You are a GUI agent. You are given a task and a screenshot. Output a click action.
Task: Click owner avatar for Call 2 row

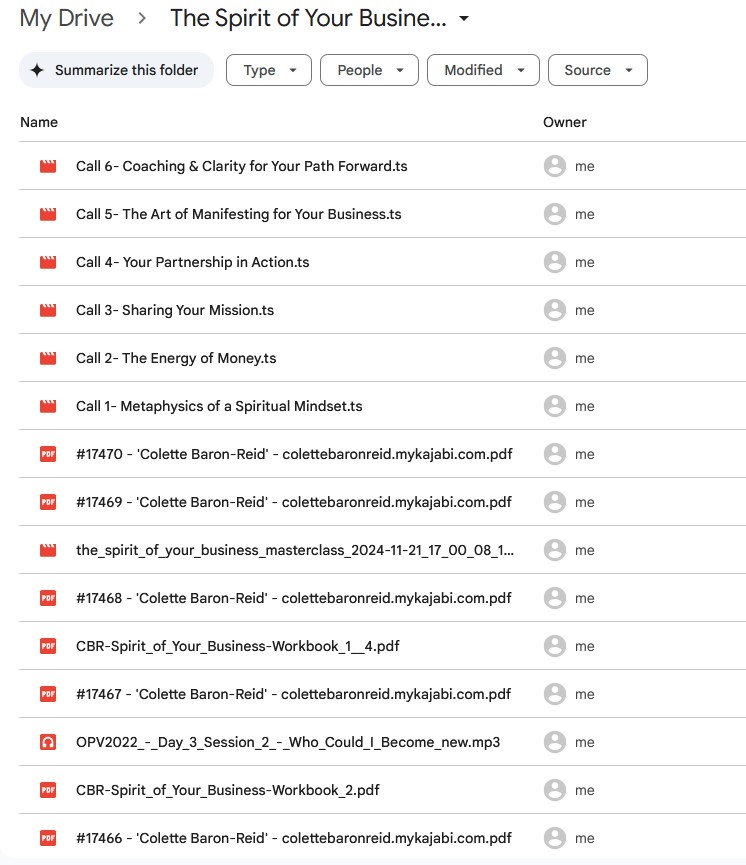[554, 359]
